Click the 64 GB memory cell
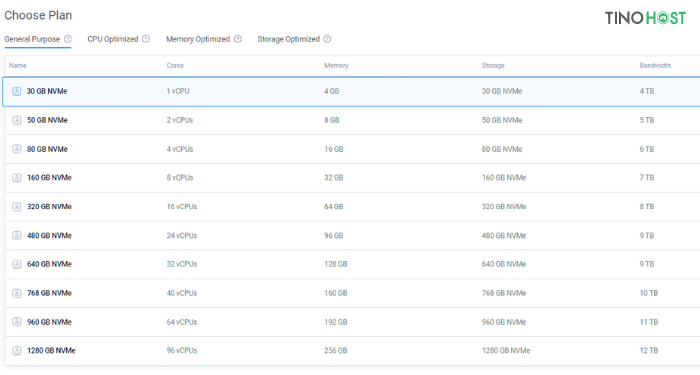 [x=333, y=207]
